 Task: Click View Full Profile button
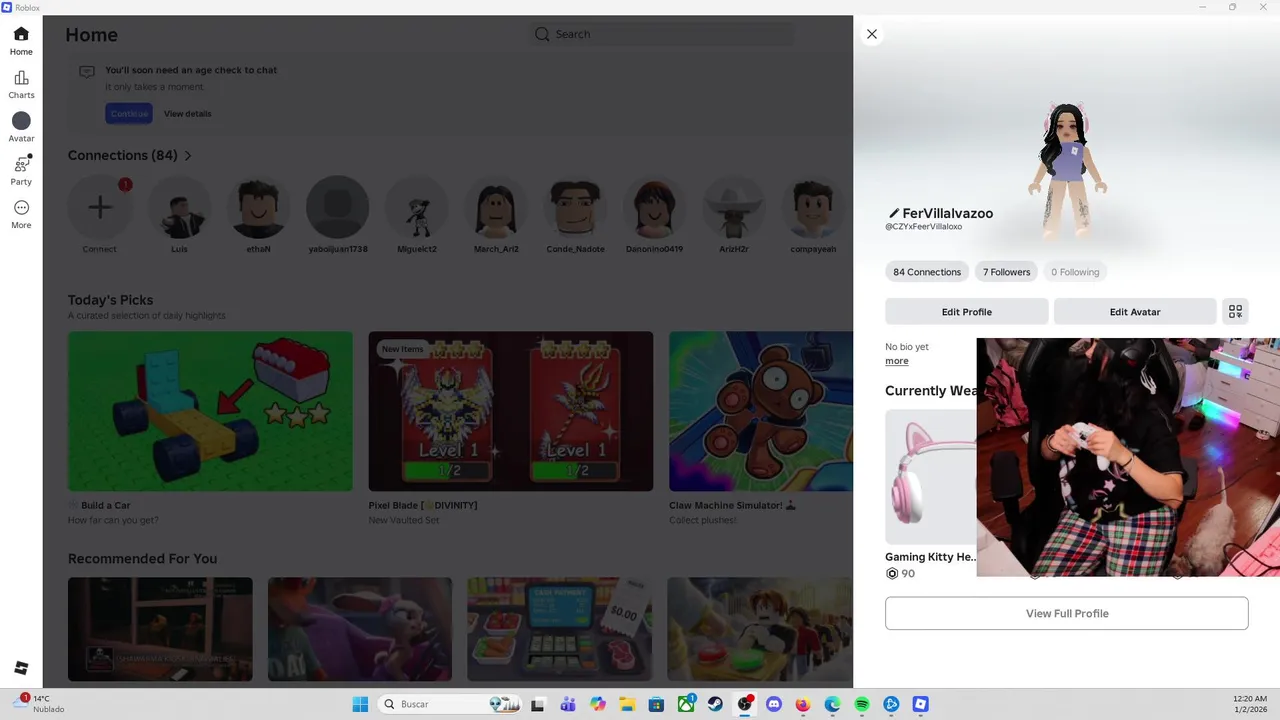tap(1067, 613)
